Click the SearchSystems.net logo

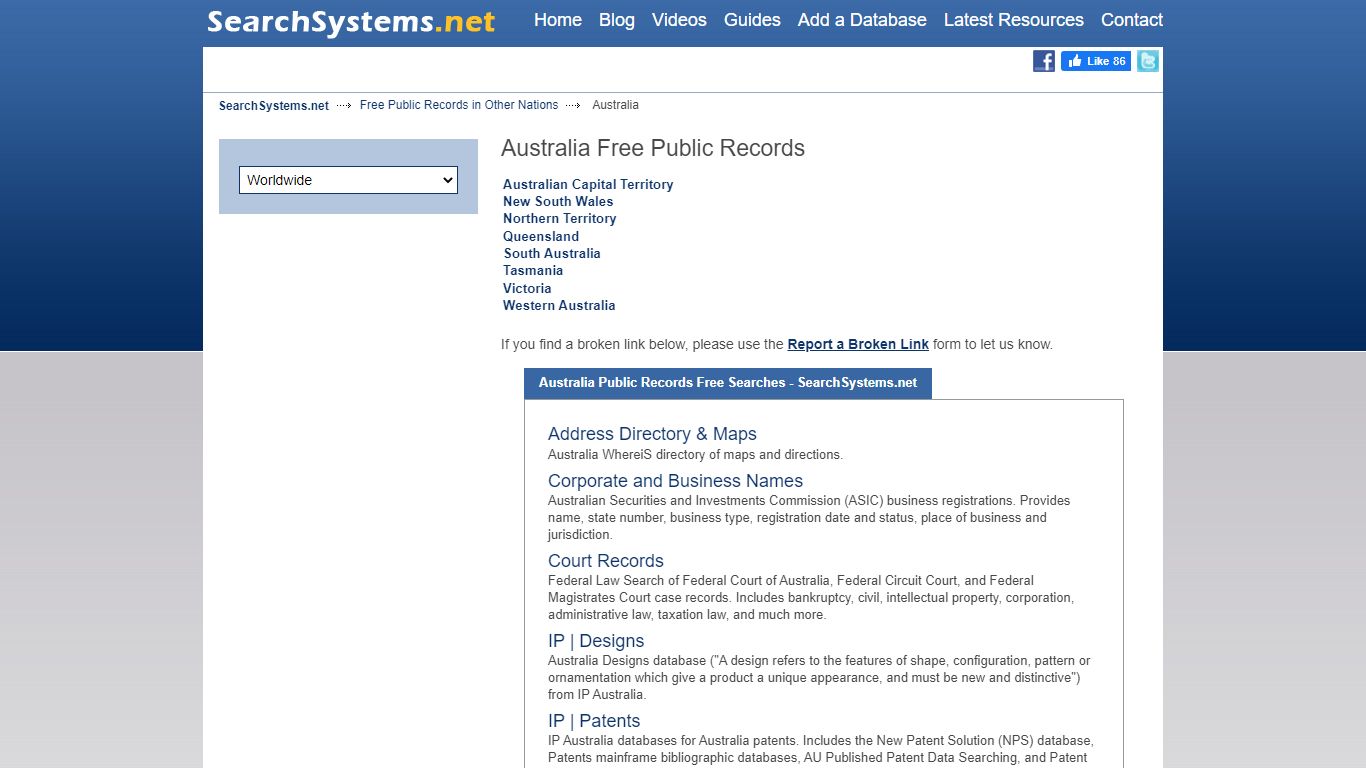tap(351, 21)
